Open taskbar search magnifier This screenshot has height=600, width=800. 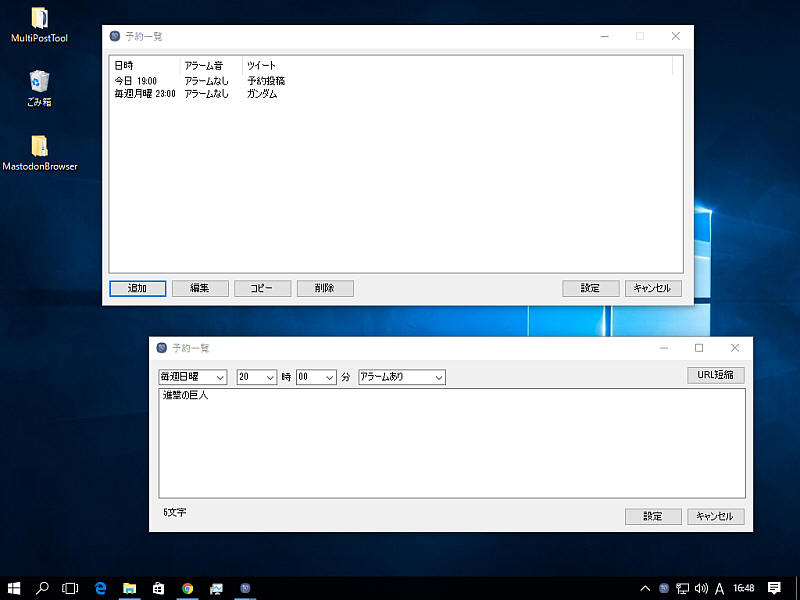pos(42,588)
